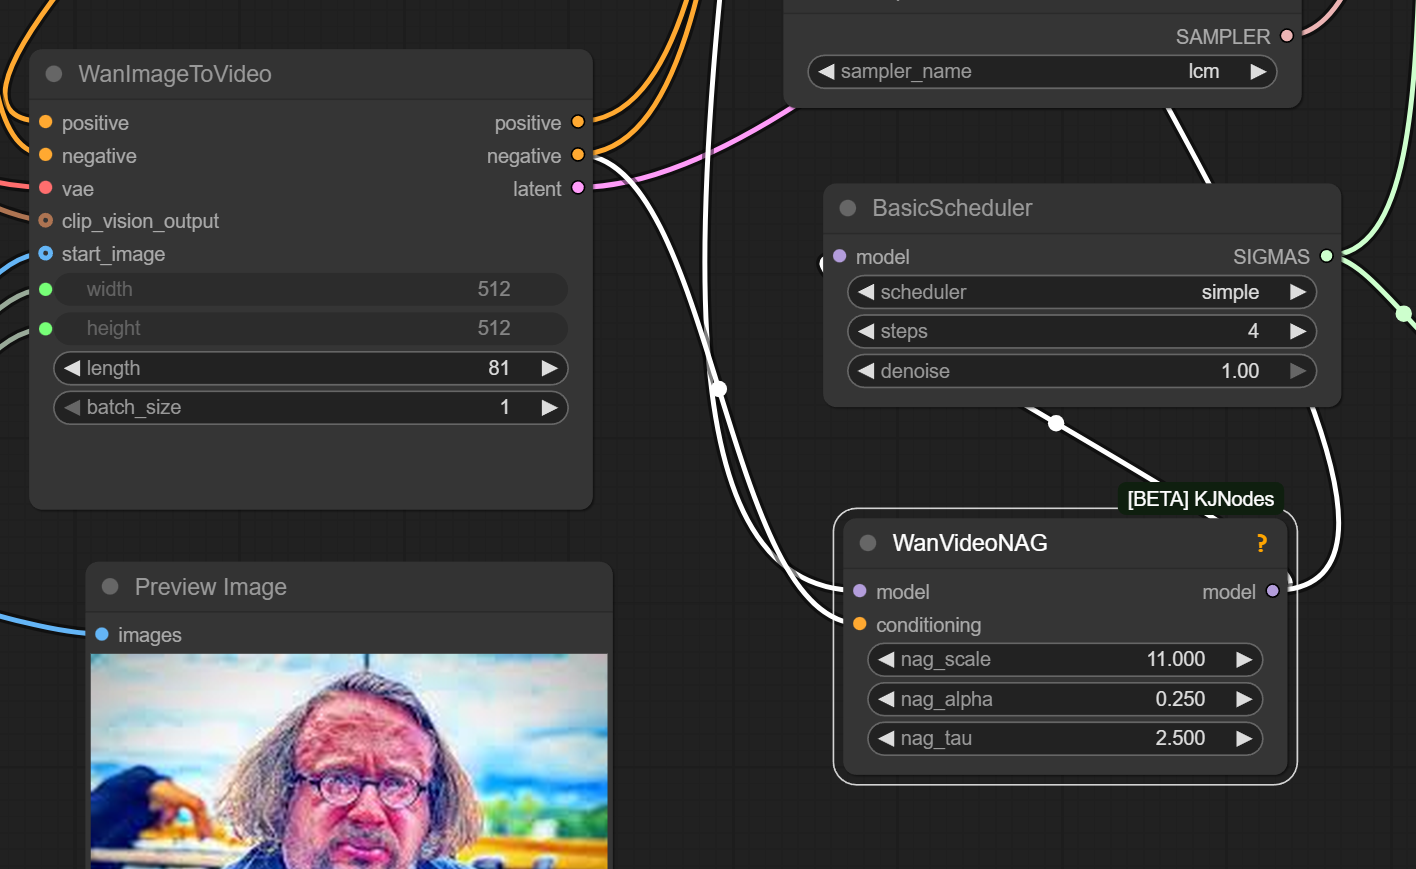Screen dimensions: 1416x869
Task: Click the [BETA] KJNodes badge
Action: tap(1200, 499)
